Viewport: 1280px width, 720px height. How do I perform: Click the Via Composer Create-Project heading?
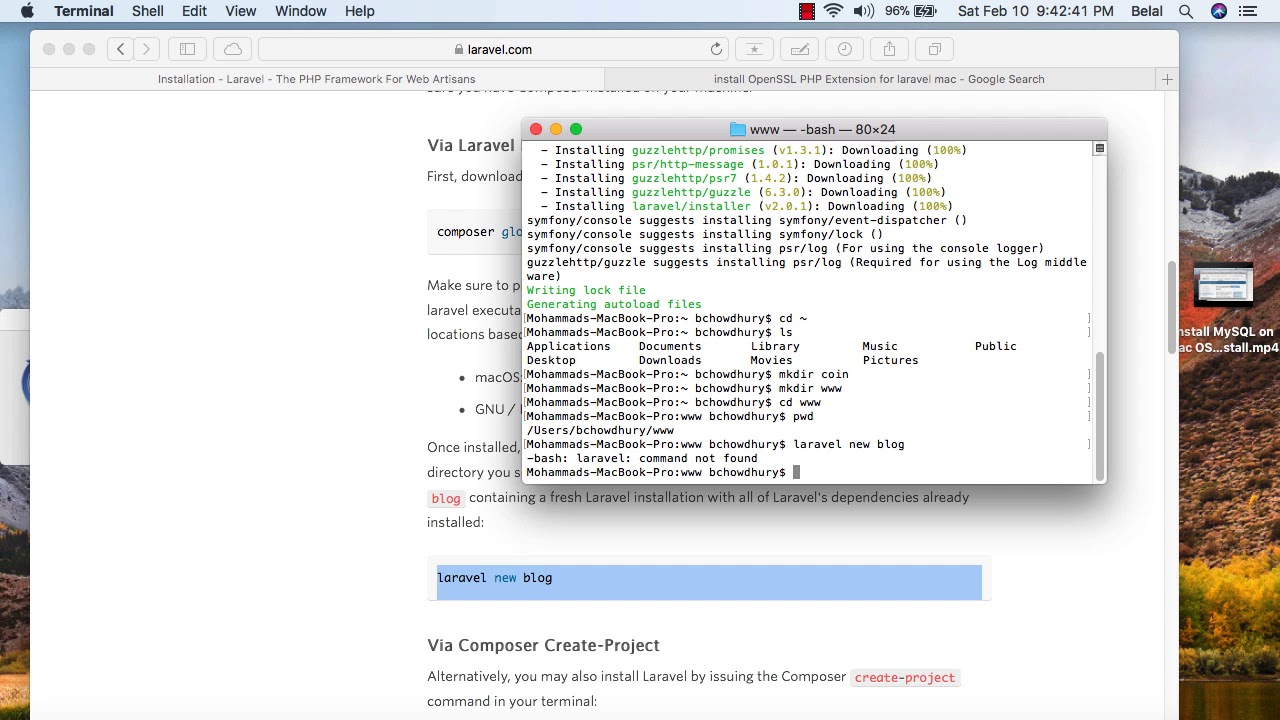(x=543, y=645)
